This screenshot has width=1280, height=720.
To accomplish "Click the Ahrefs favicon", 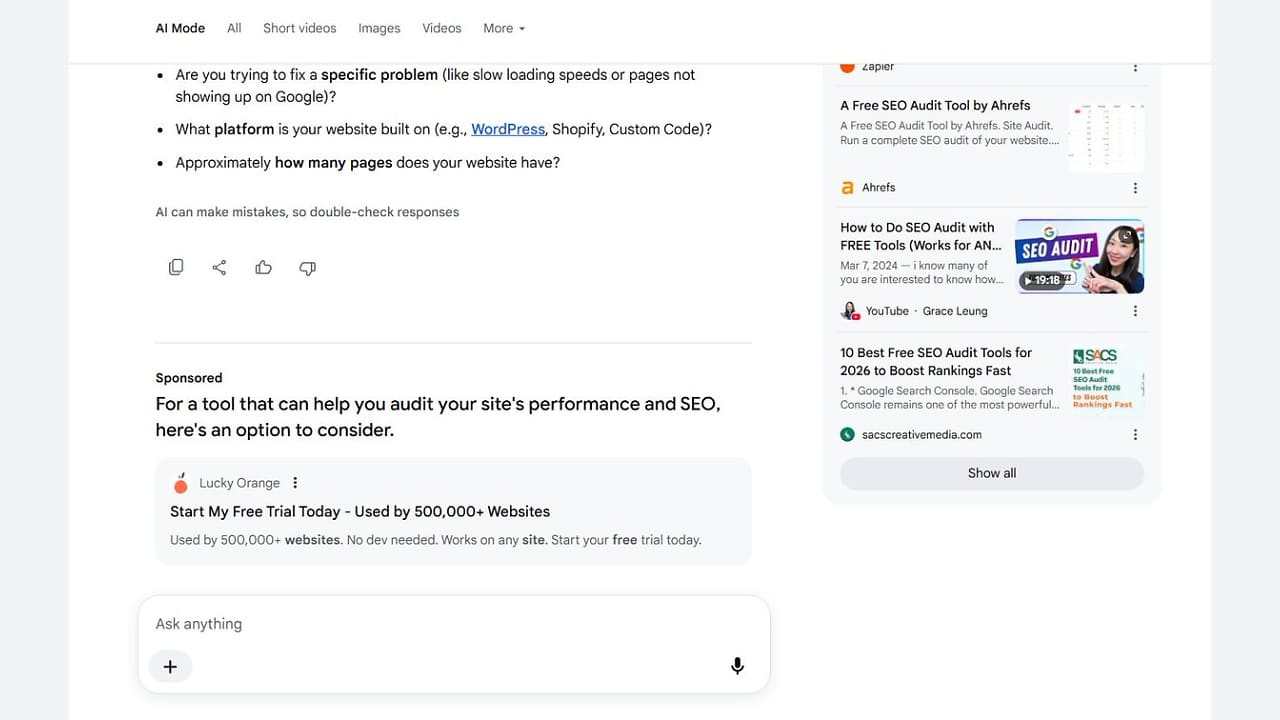I will coord(848,188).
